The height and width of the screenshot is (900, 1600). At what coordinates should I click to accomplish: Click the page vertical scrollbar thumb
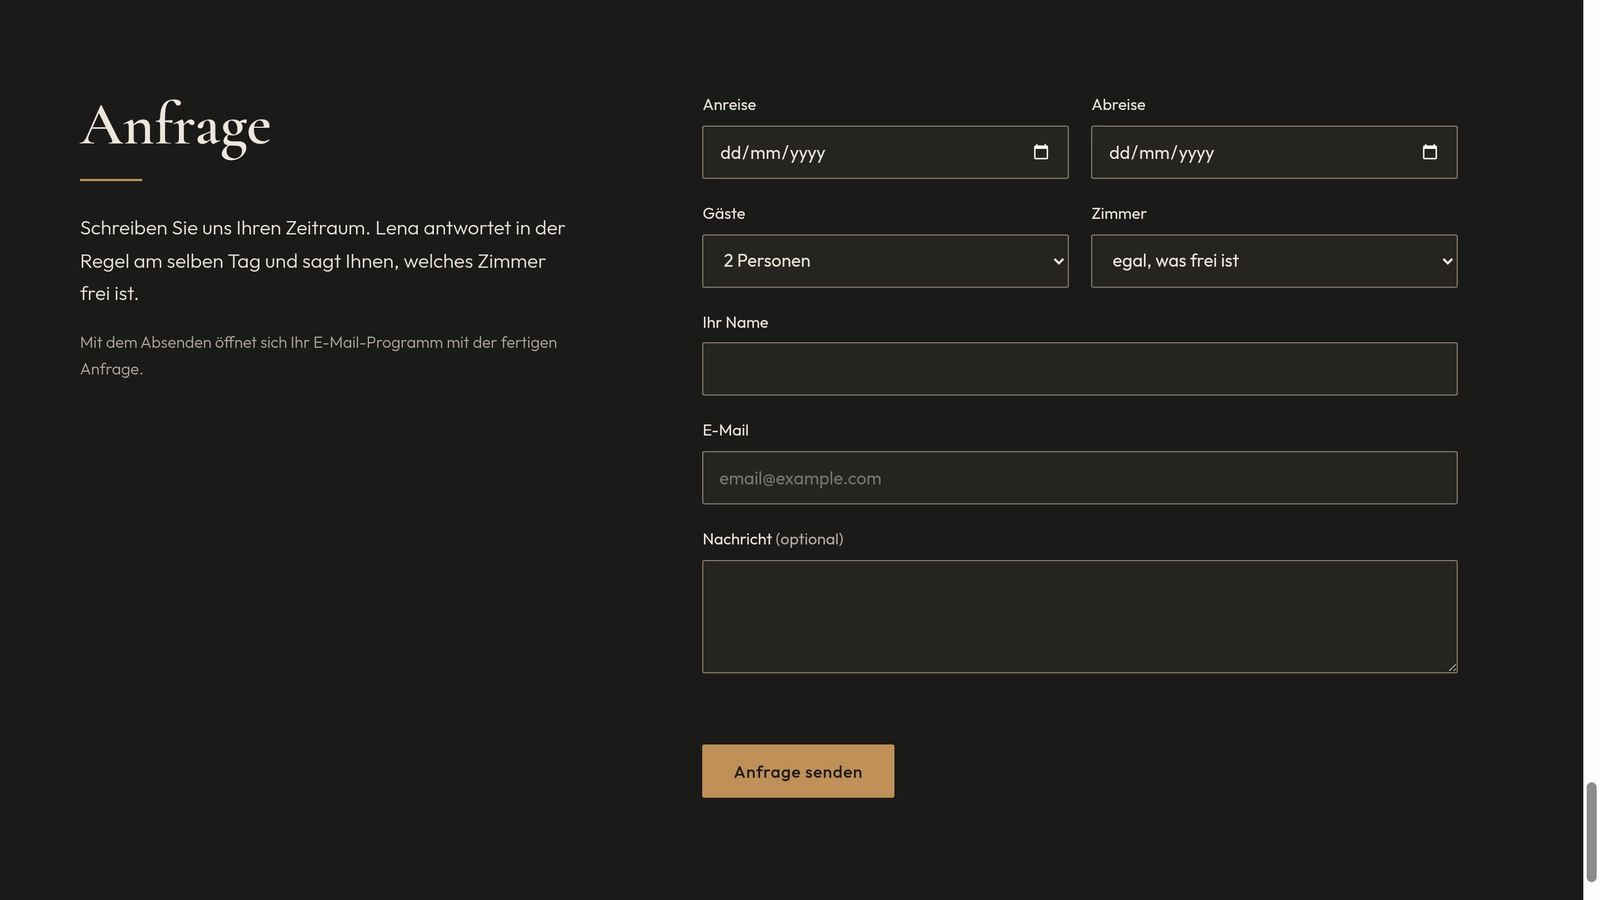click(1591, 832)
